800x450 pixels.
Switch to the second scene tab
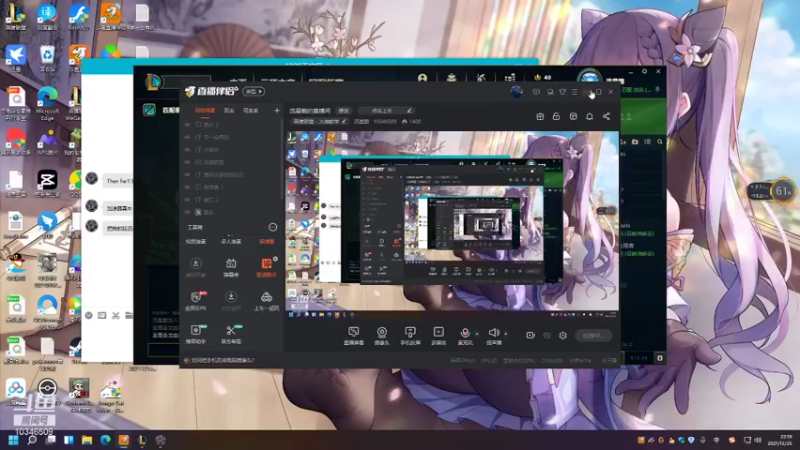[x=229, y=111]
